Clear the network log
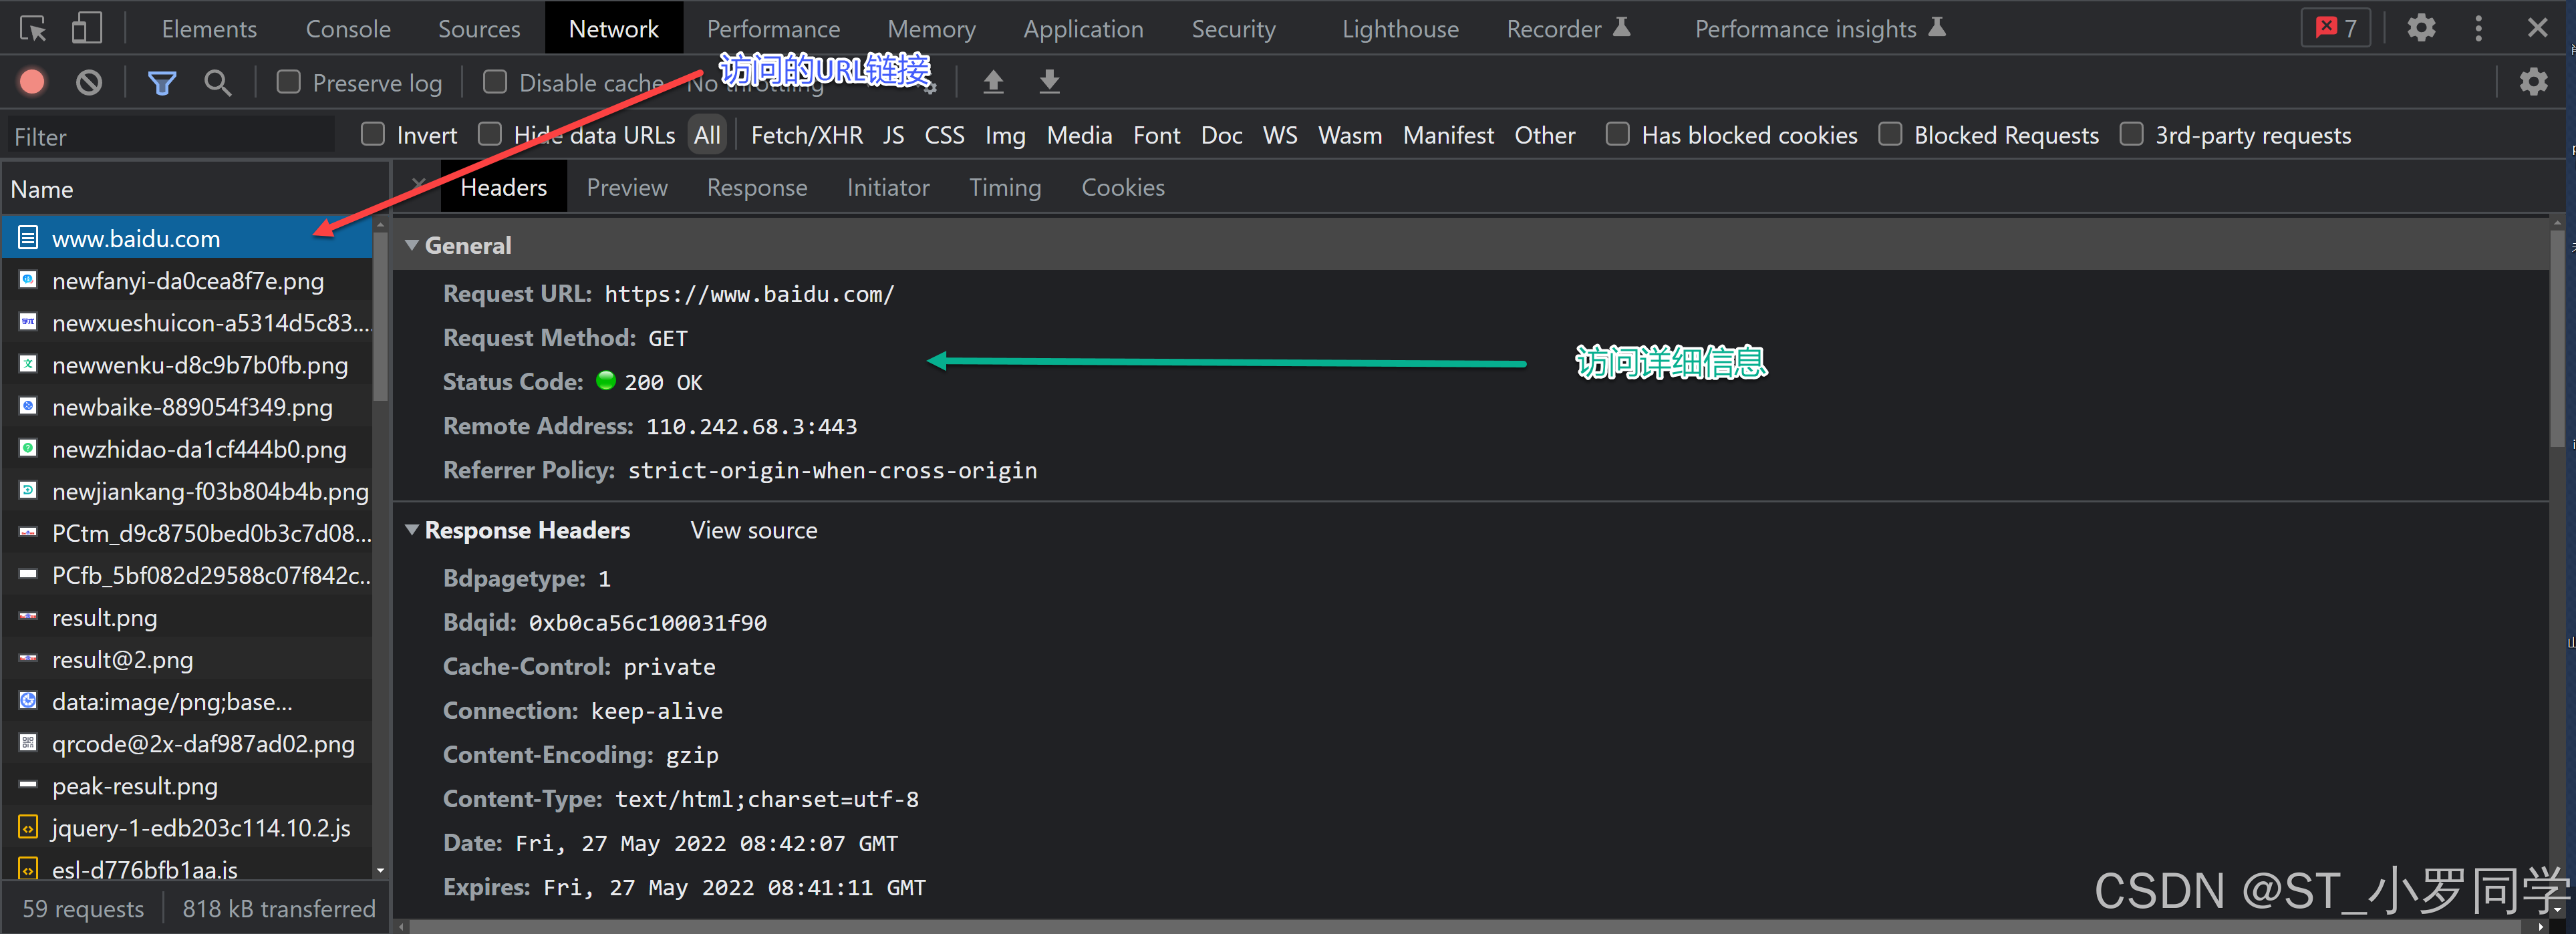Image resolution: width=2576 pixels, height=934 pixels. point(89,82)
